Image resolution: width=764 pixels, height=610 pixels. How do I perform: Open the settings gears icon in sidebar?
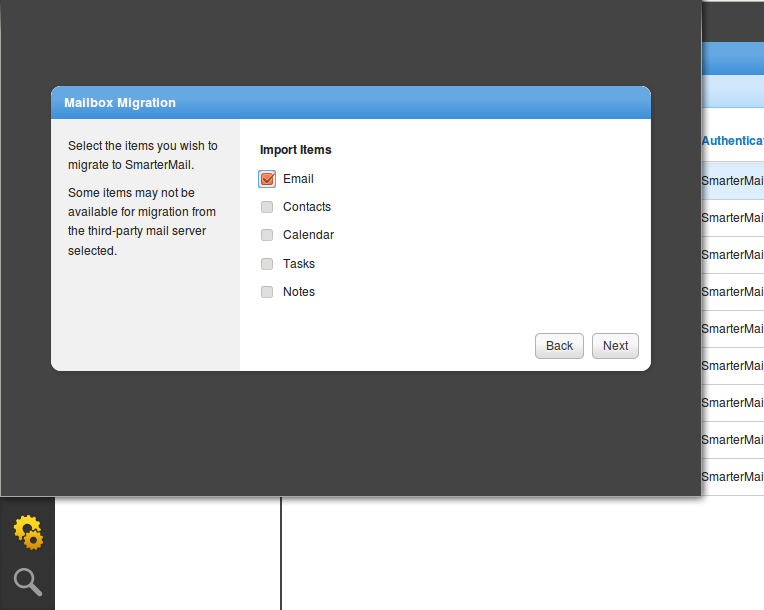28,532
